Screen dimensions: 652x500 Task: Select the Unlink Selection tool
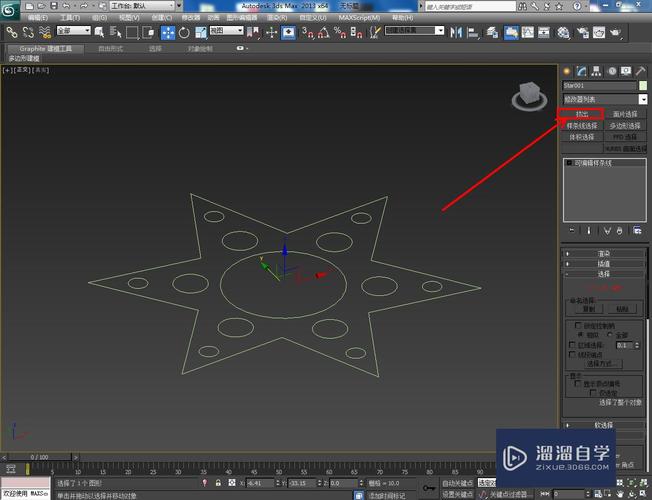point(28,32)
